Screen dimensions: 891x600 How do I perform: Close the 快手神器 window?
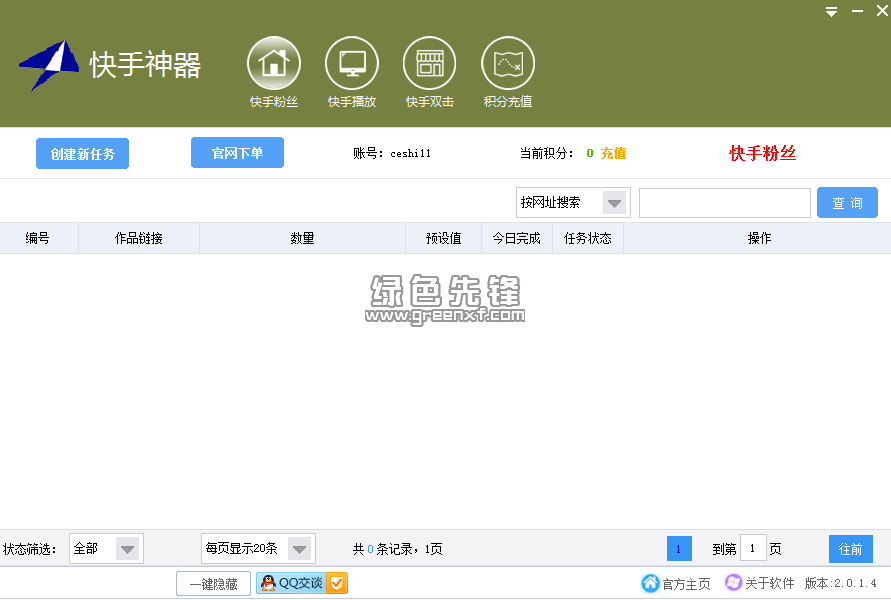coord(882,11)
